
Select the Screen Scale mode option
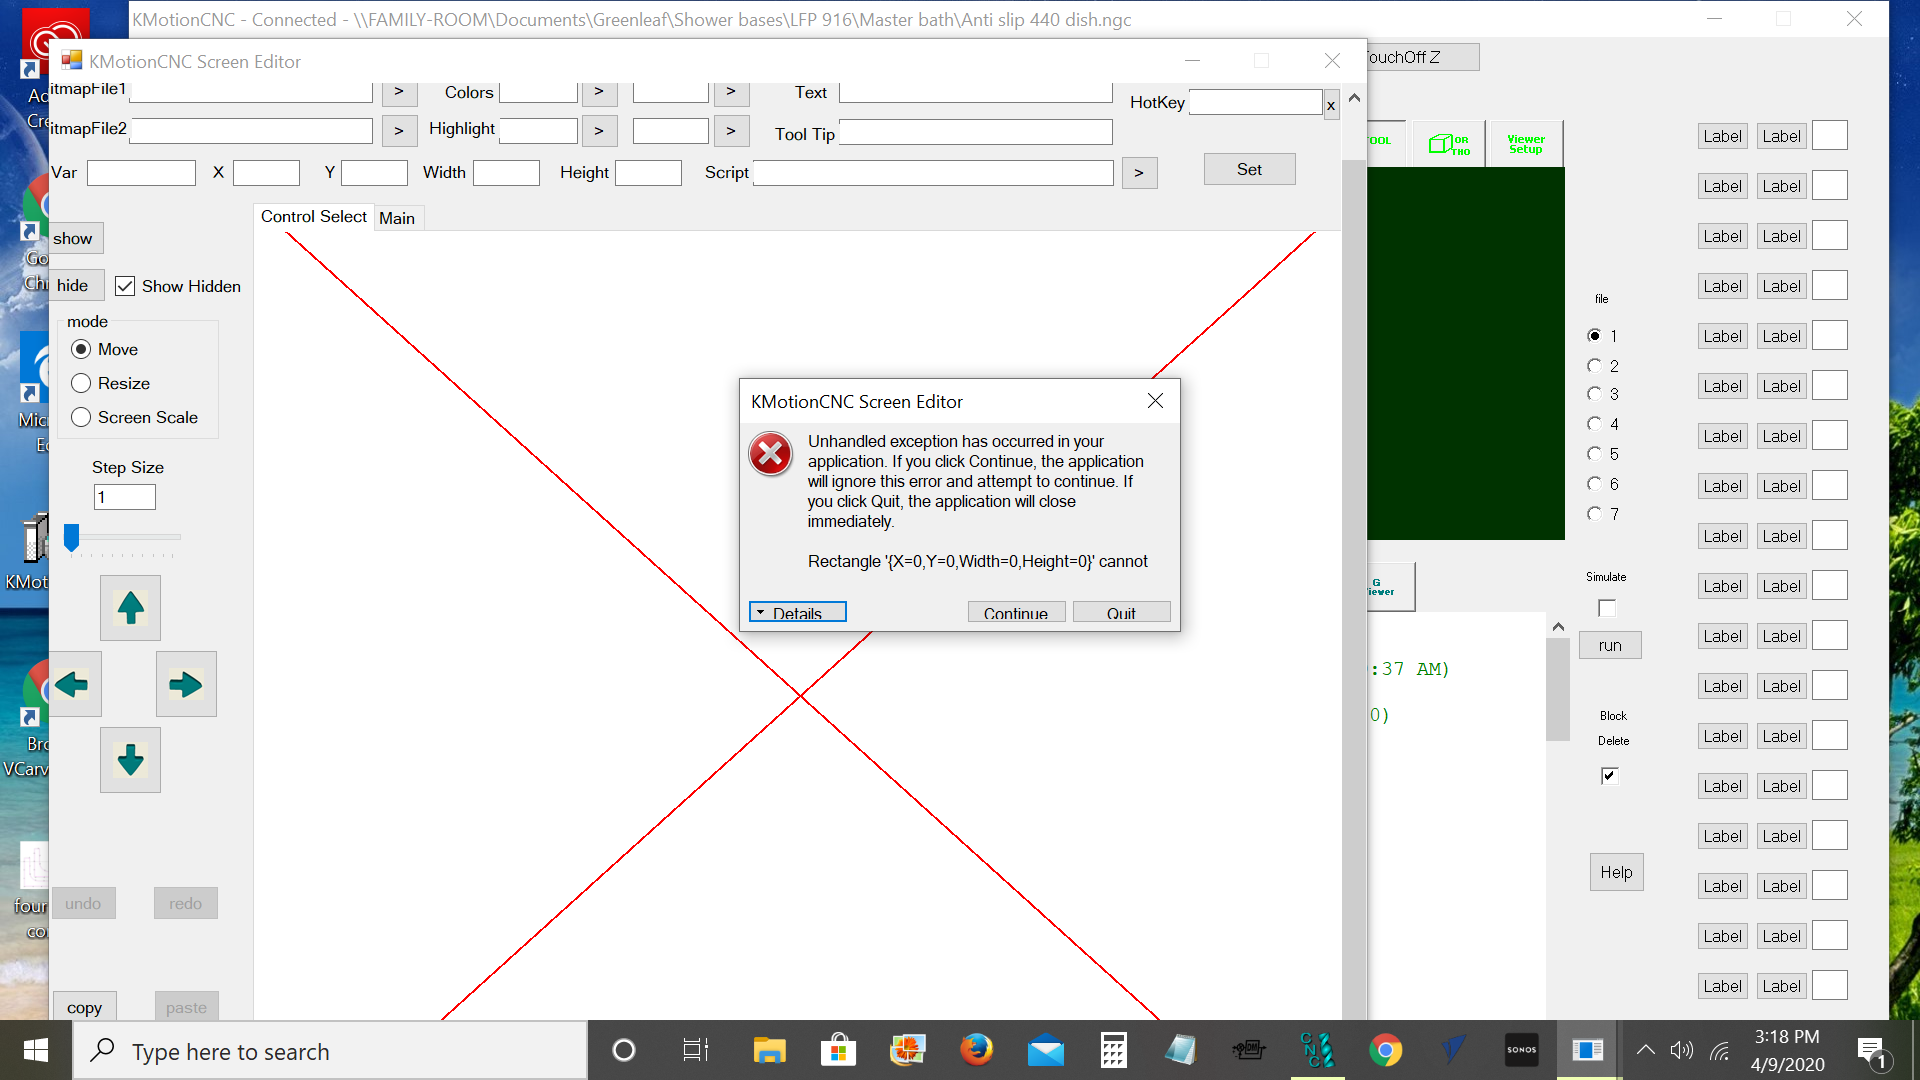[81, 417]
